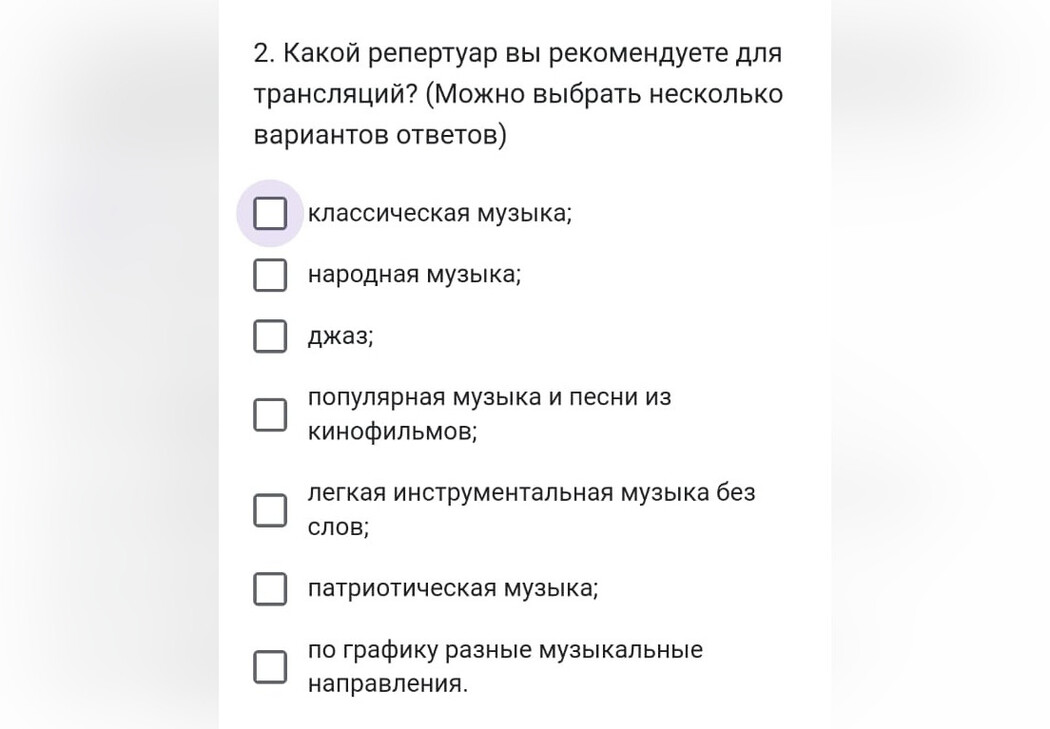The width and height of the screenshot is (1050, 729).
Task: Select the «джаз» checkbox
Action: point(270,336)
